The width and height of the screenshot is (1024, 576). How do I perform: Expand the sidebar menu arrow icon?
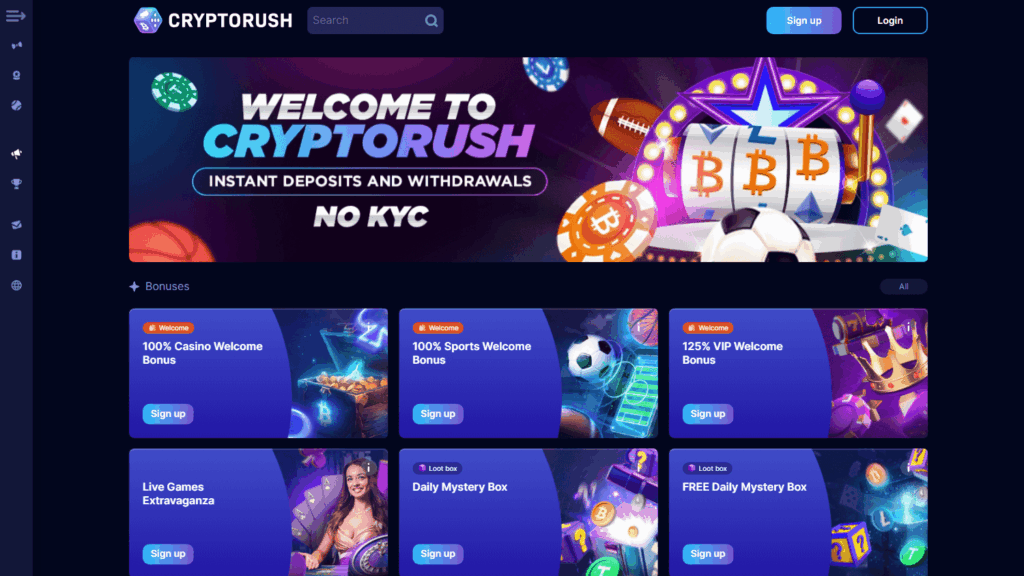(16, 16)
